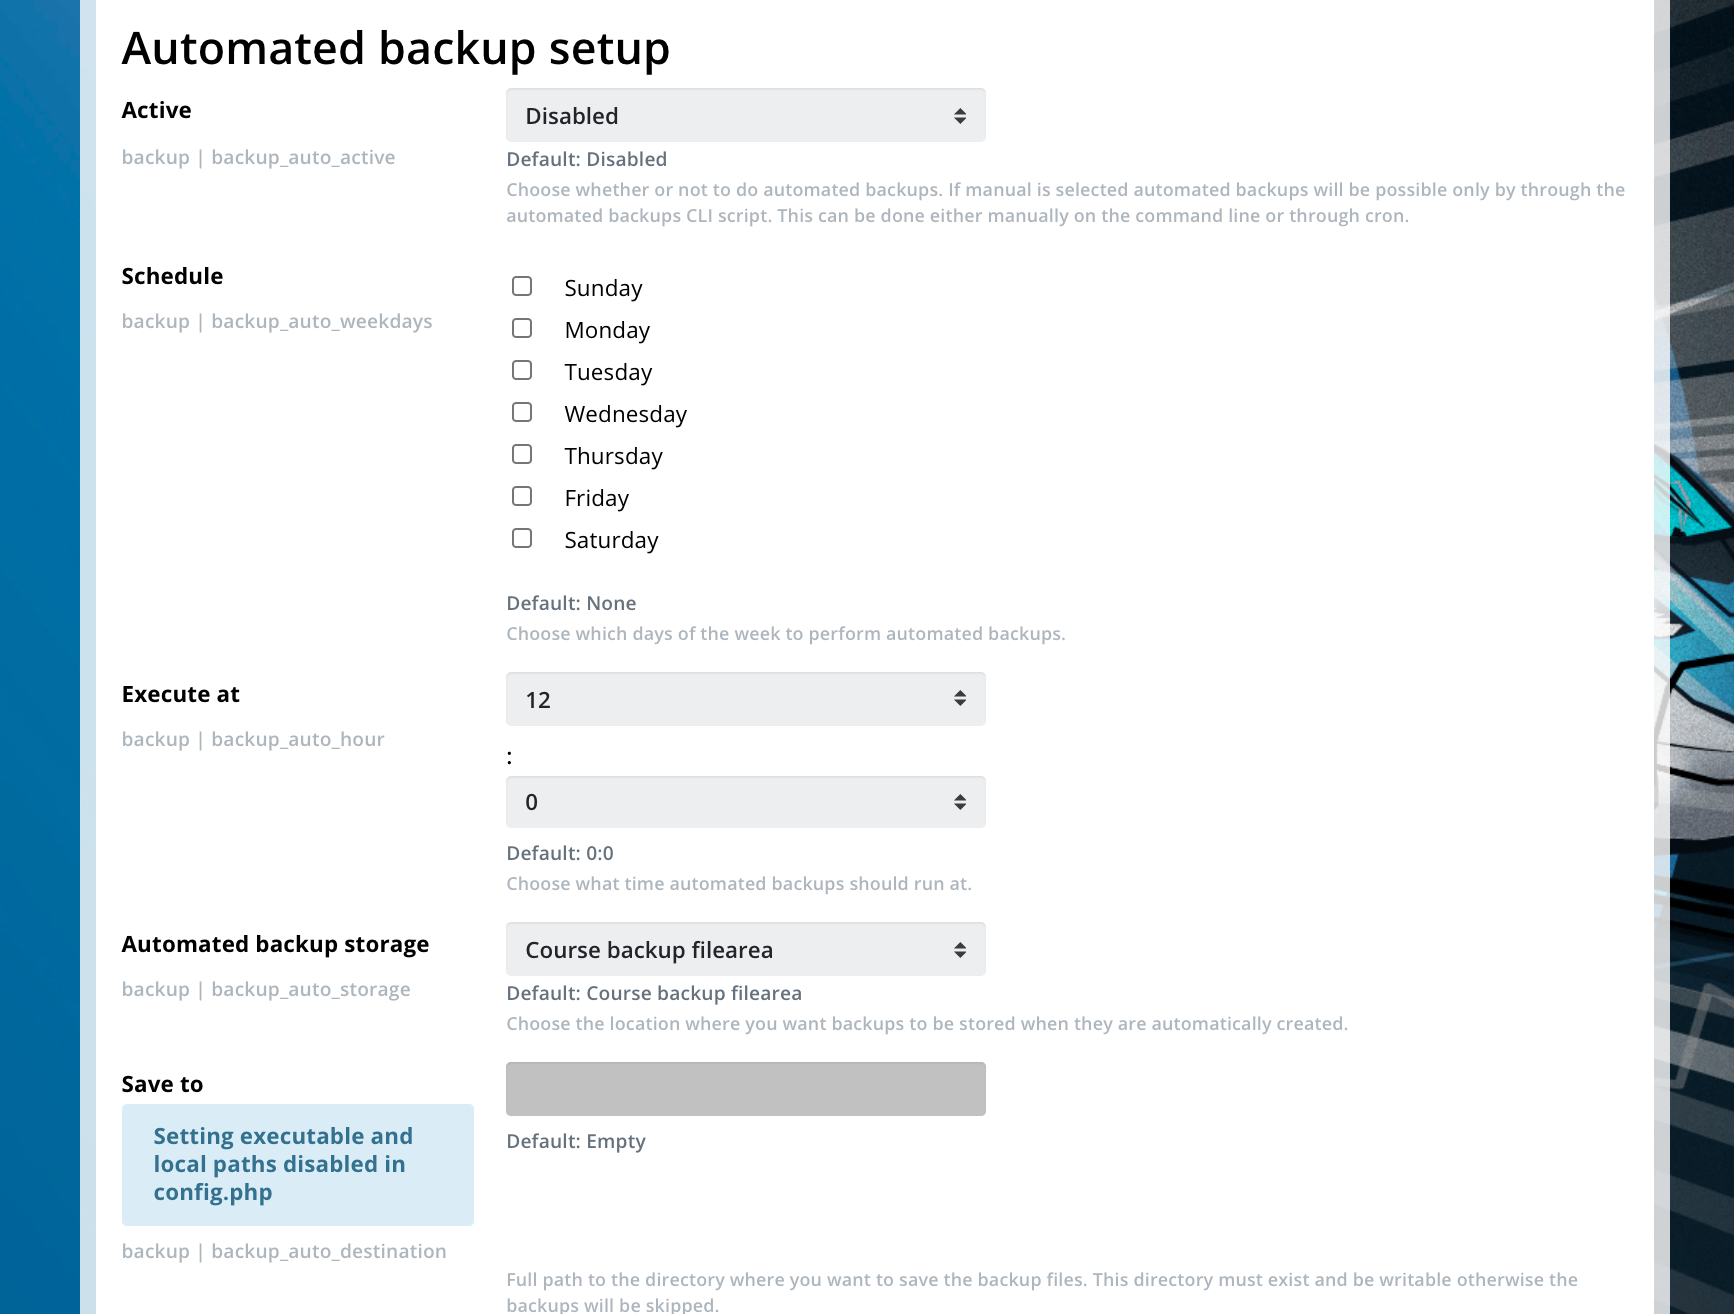The height and width of the screenshot is (1314, 1734).
Task: Click description about choosing backup weekdays
Action: tap(786, 633)
